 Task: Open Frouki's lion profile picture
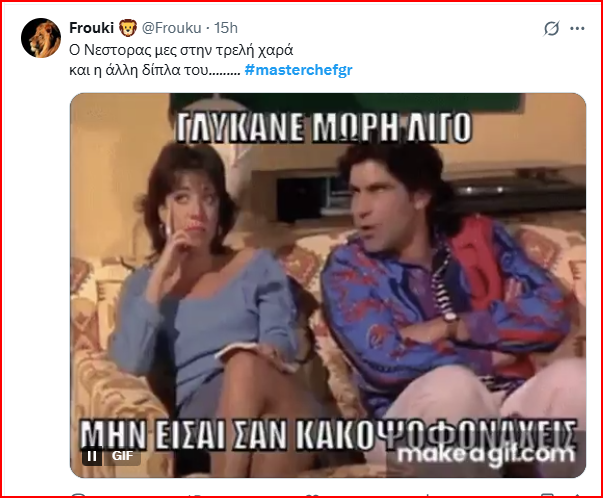point(41,38)
